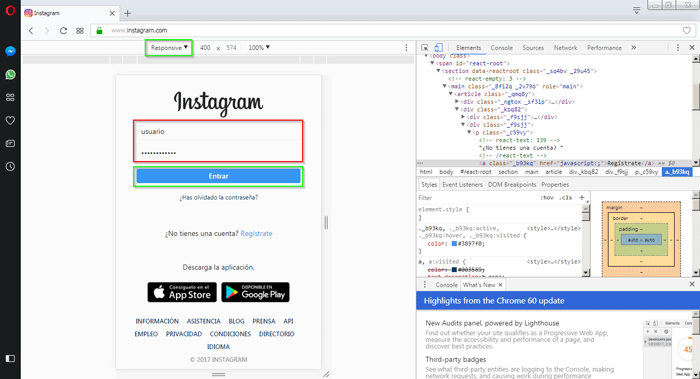Select drawer Console tab
The image size is (700, 379).
tap(446, 285)
